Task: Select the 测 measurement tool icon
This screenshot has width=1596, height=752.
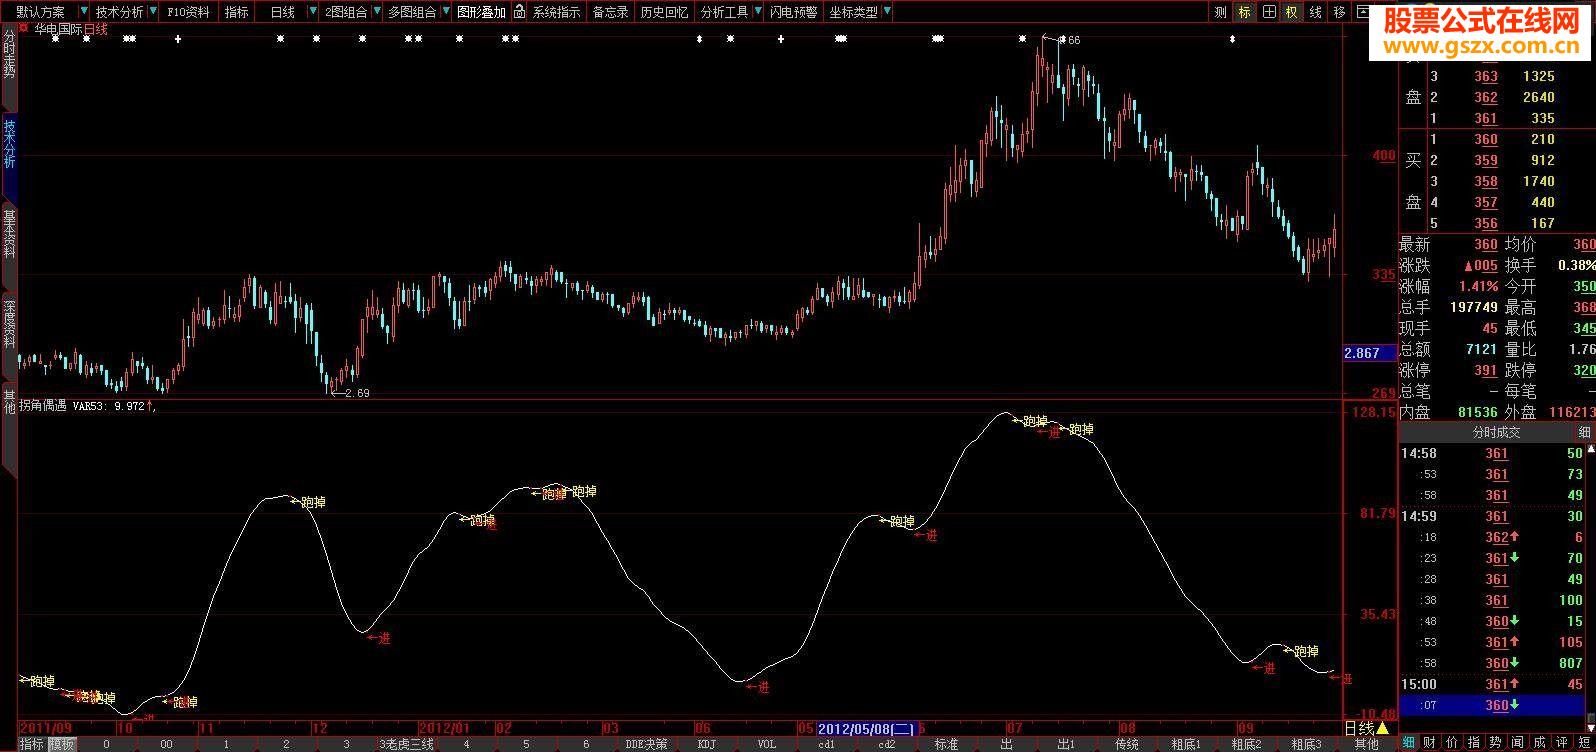Action: click(1220, 12)
